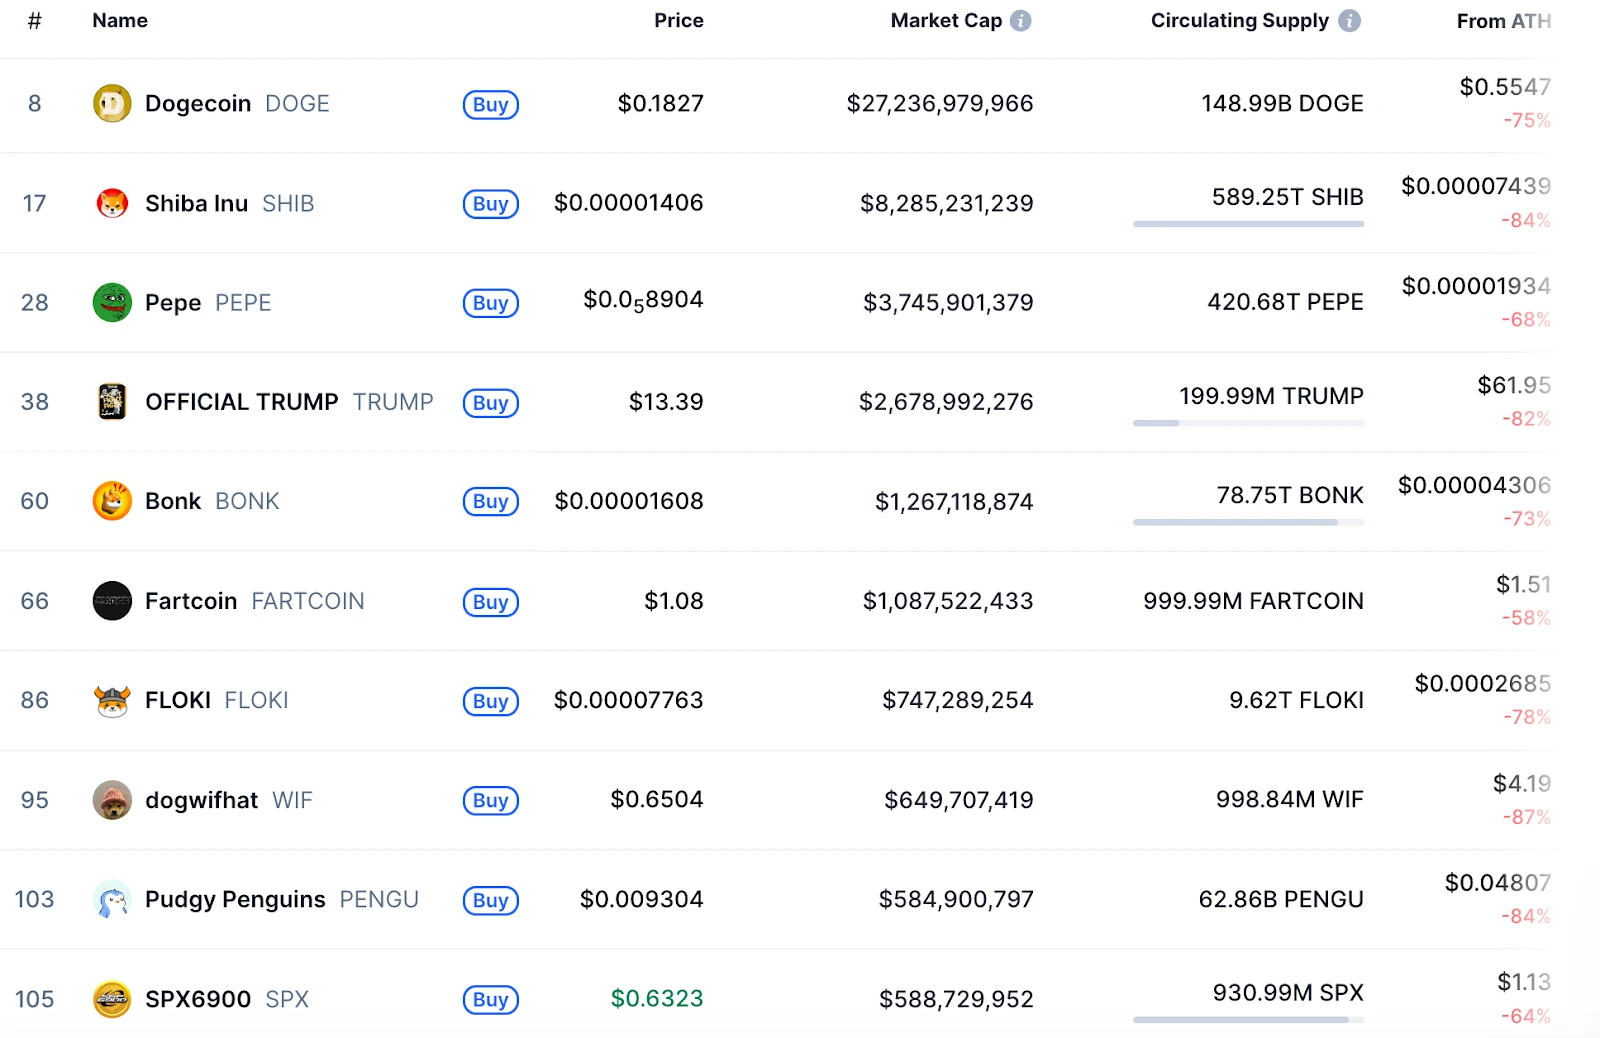Click the Bonk dog logo
Screen dimensions: 1600x1038
click(112, 501)
